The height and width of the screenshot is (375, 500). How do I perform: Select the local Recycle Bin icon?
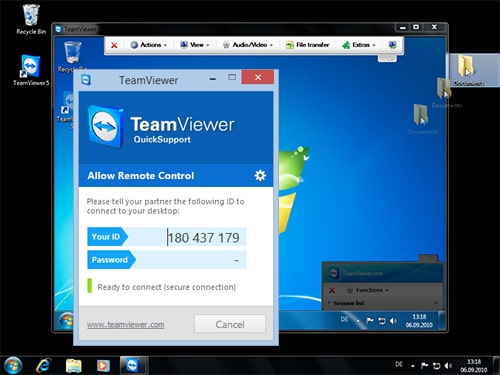(31, 19)
